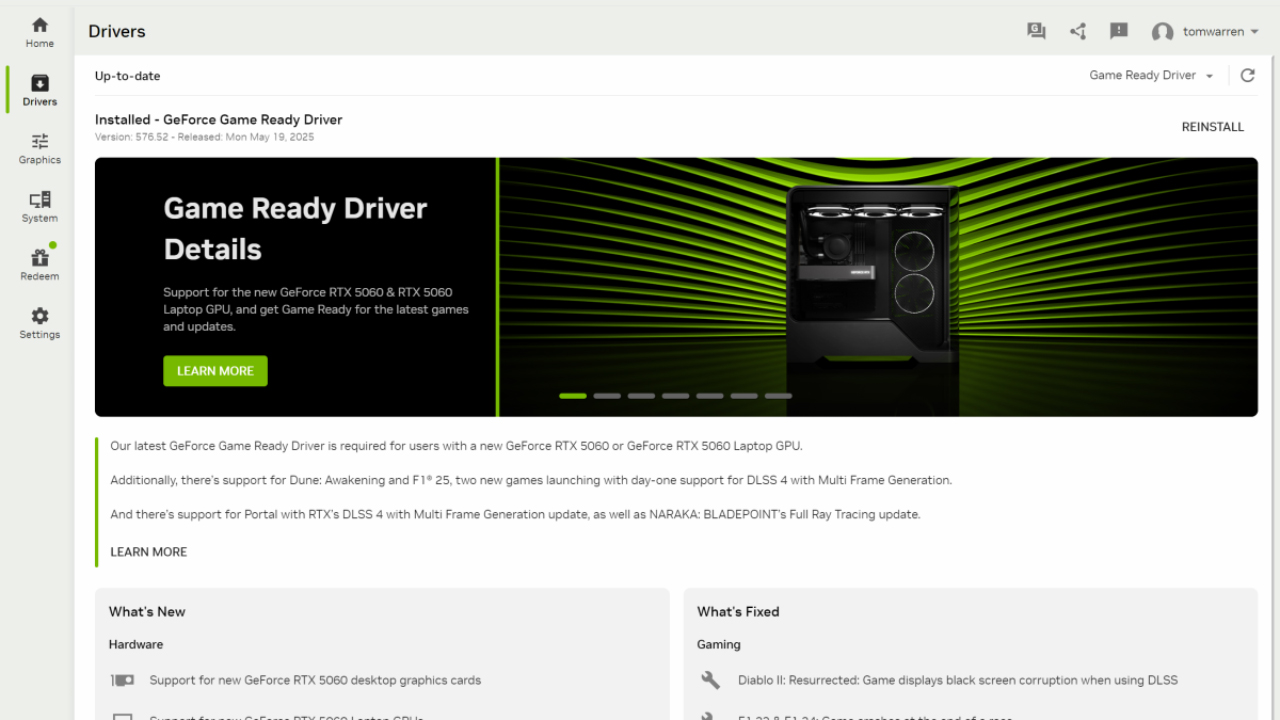Open the Home section in the sidebar
1280x720 pixels.
[40, 32]
